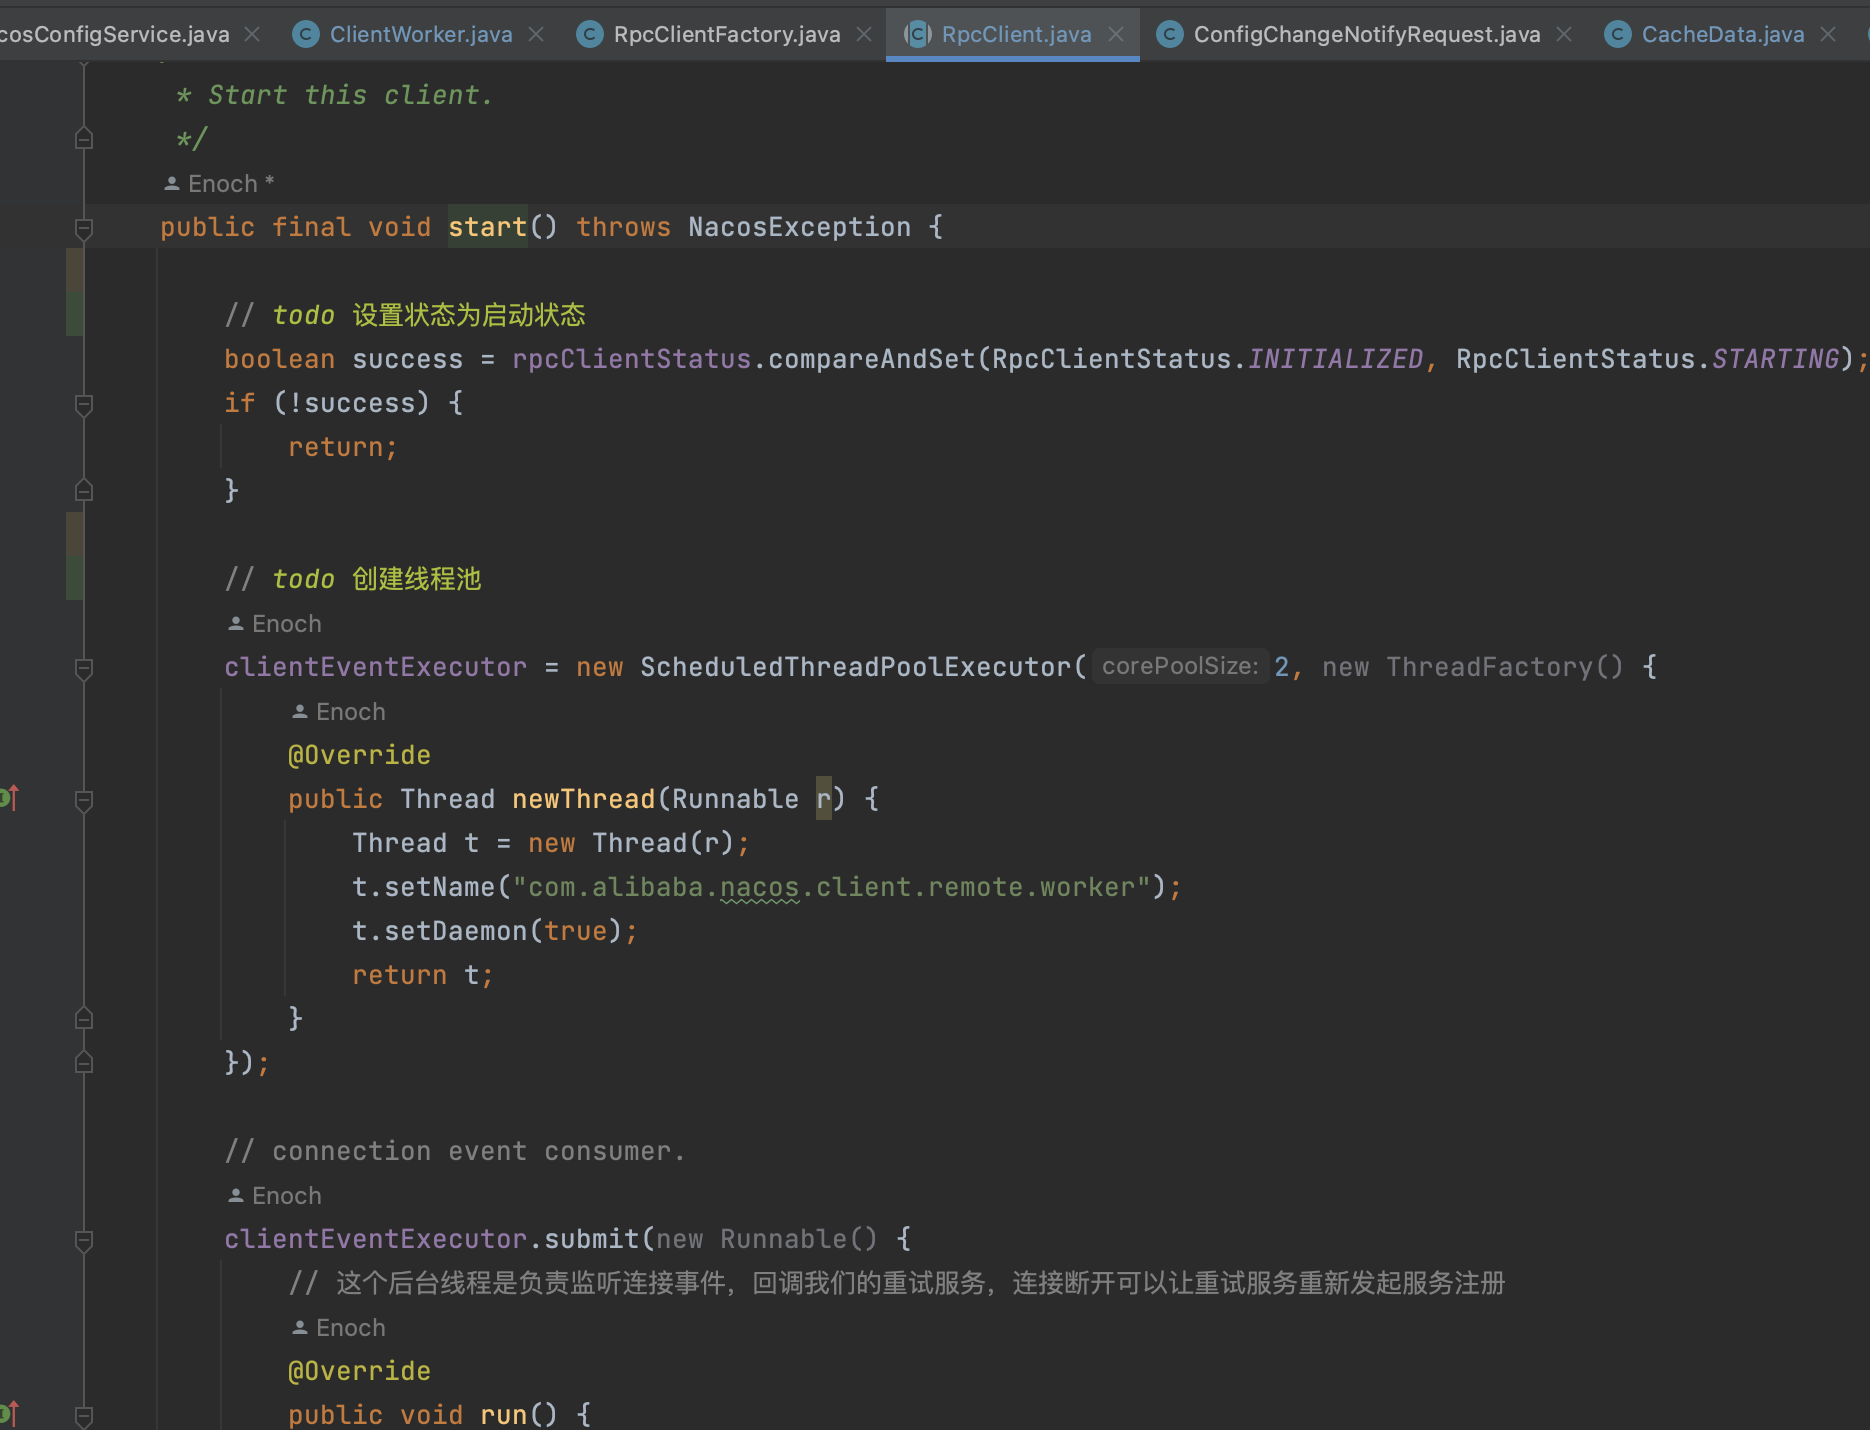Open the ConfigChangeNotifyRequest.java tab
This screenshot has height=1430, width=1870.
point(1367,34)
